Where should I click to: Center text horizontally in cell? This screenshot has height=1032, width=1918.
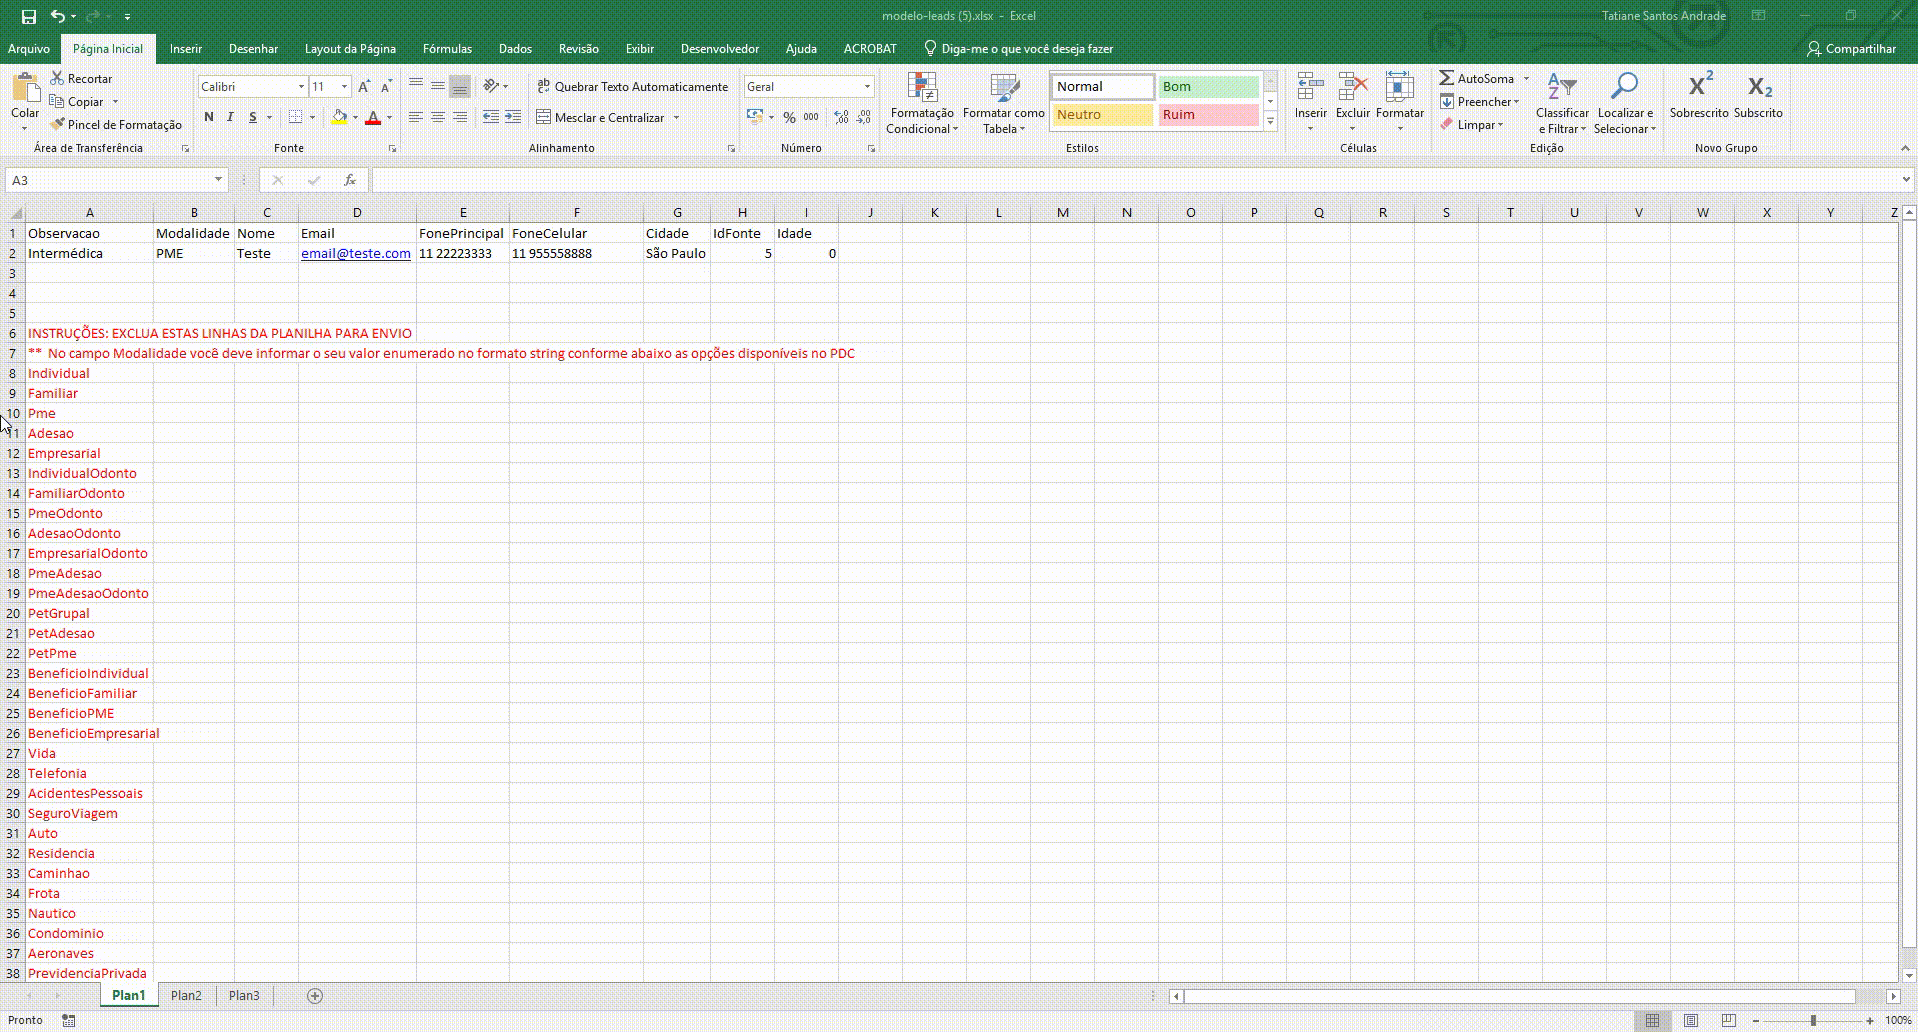[x=438, y=117]
